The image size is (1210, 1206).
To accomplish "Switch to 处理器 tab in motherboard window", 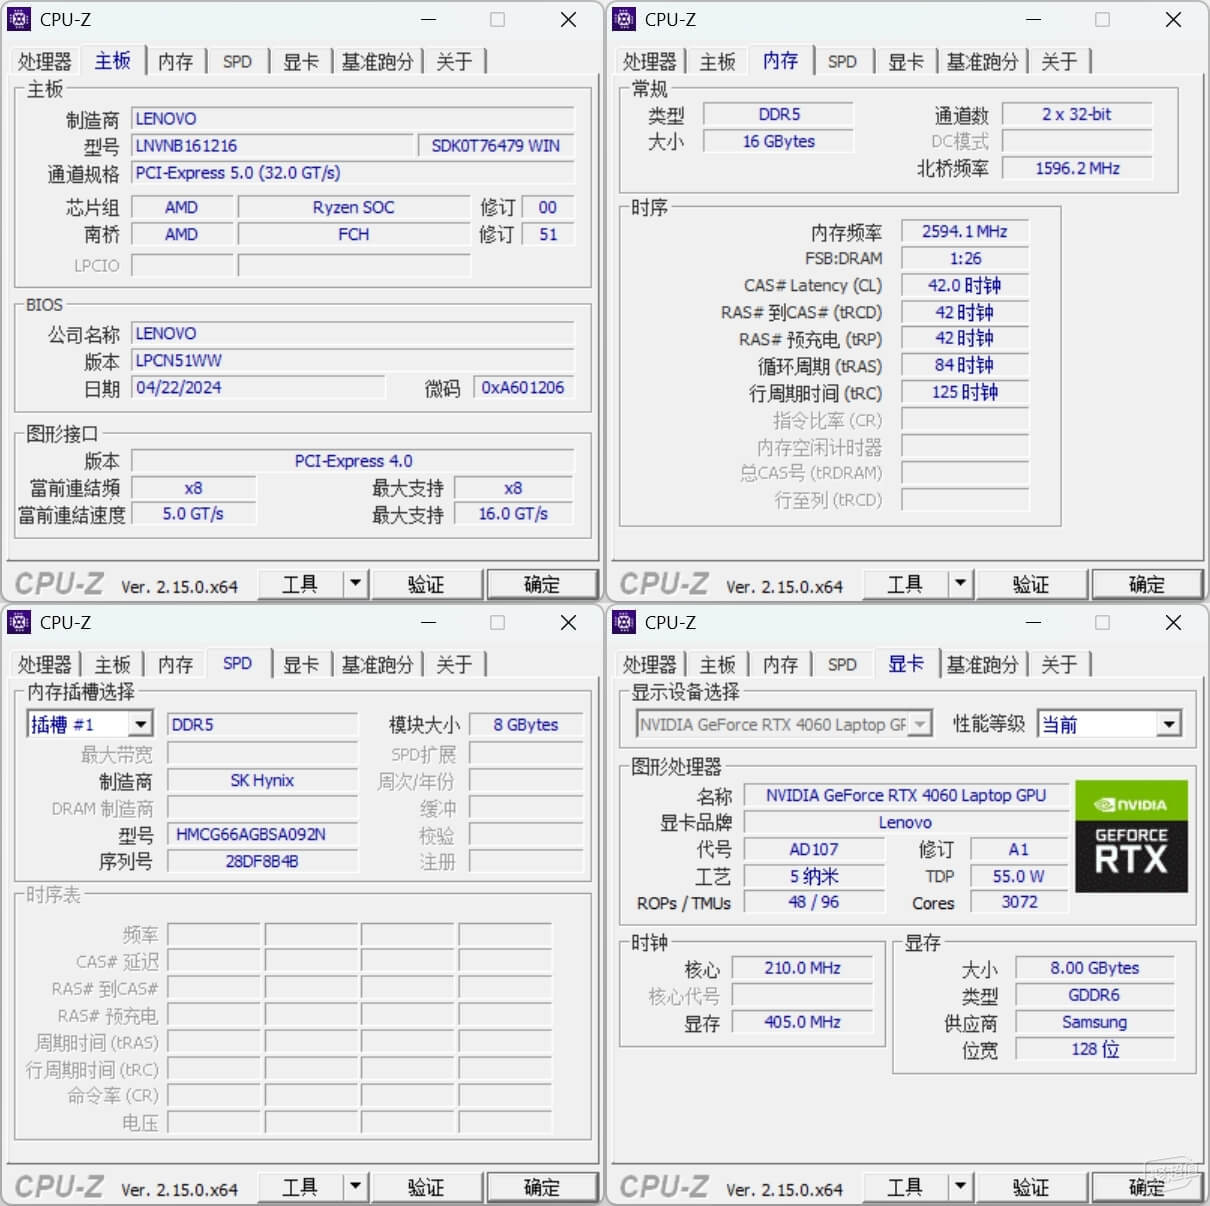I will [x=45, y=62].
